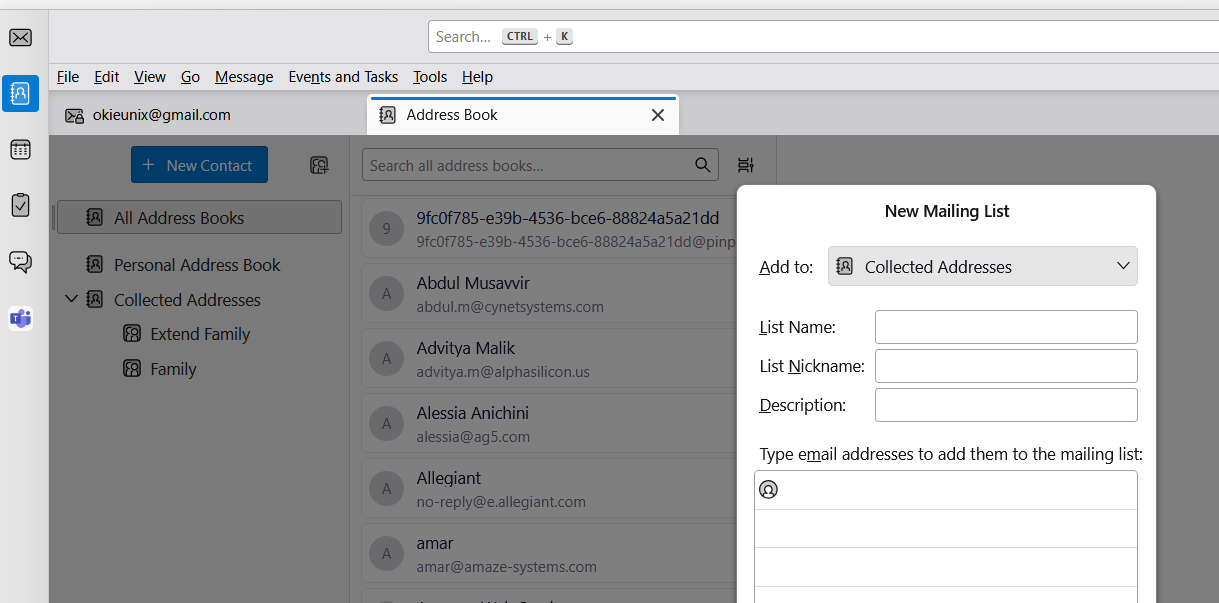The height and width of the screenshot is (603, 1219).
Task: Collapse the Collected Addresses tree
Action: tap(71, 299)
